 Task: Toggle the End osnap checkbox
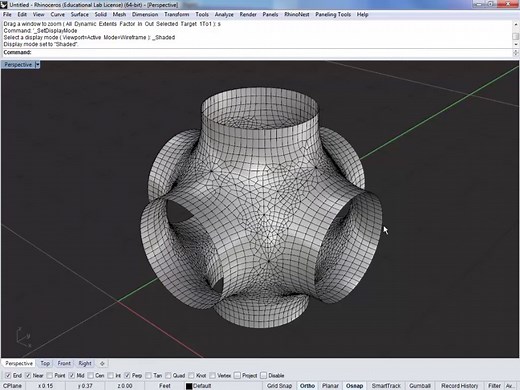pyautogui.click(x=8, y=376)
